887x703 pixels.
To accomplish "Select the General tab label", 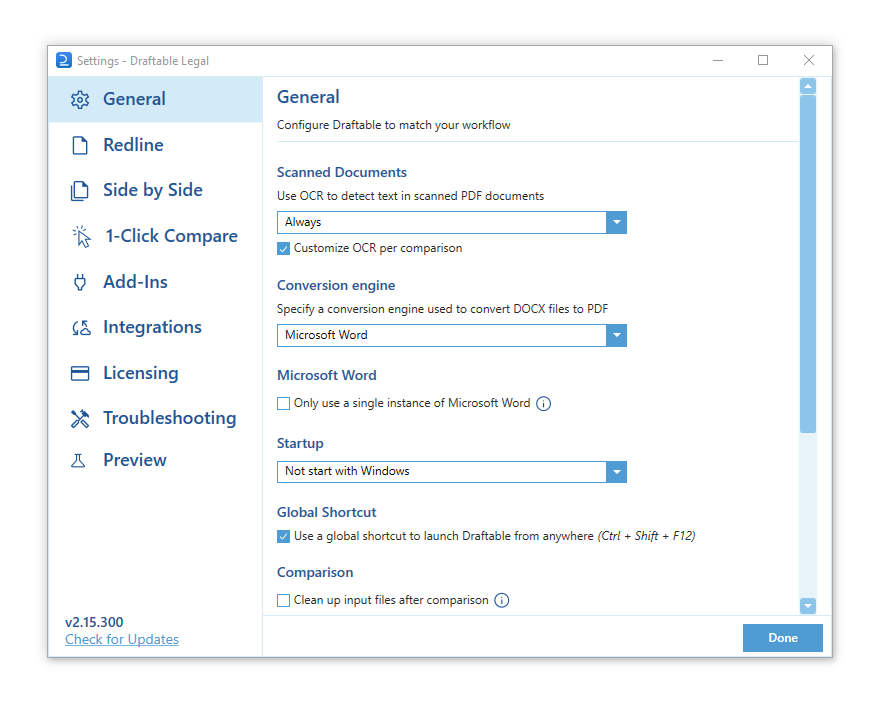I will click(134, 100).
